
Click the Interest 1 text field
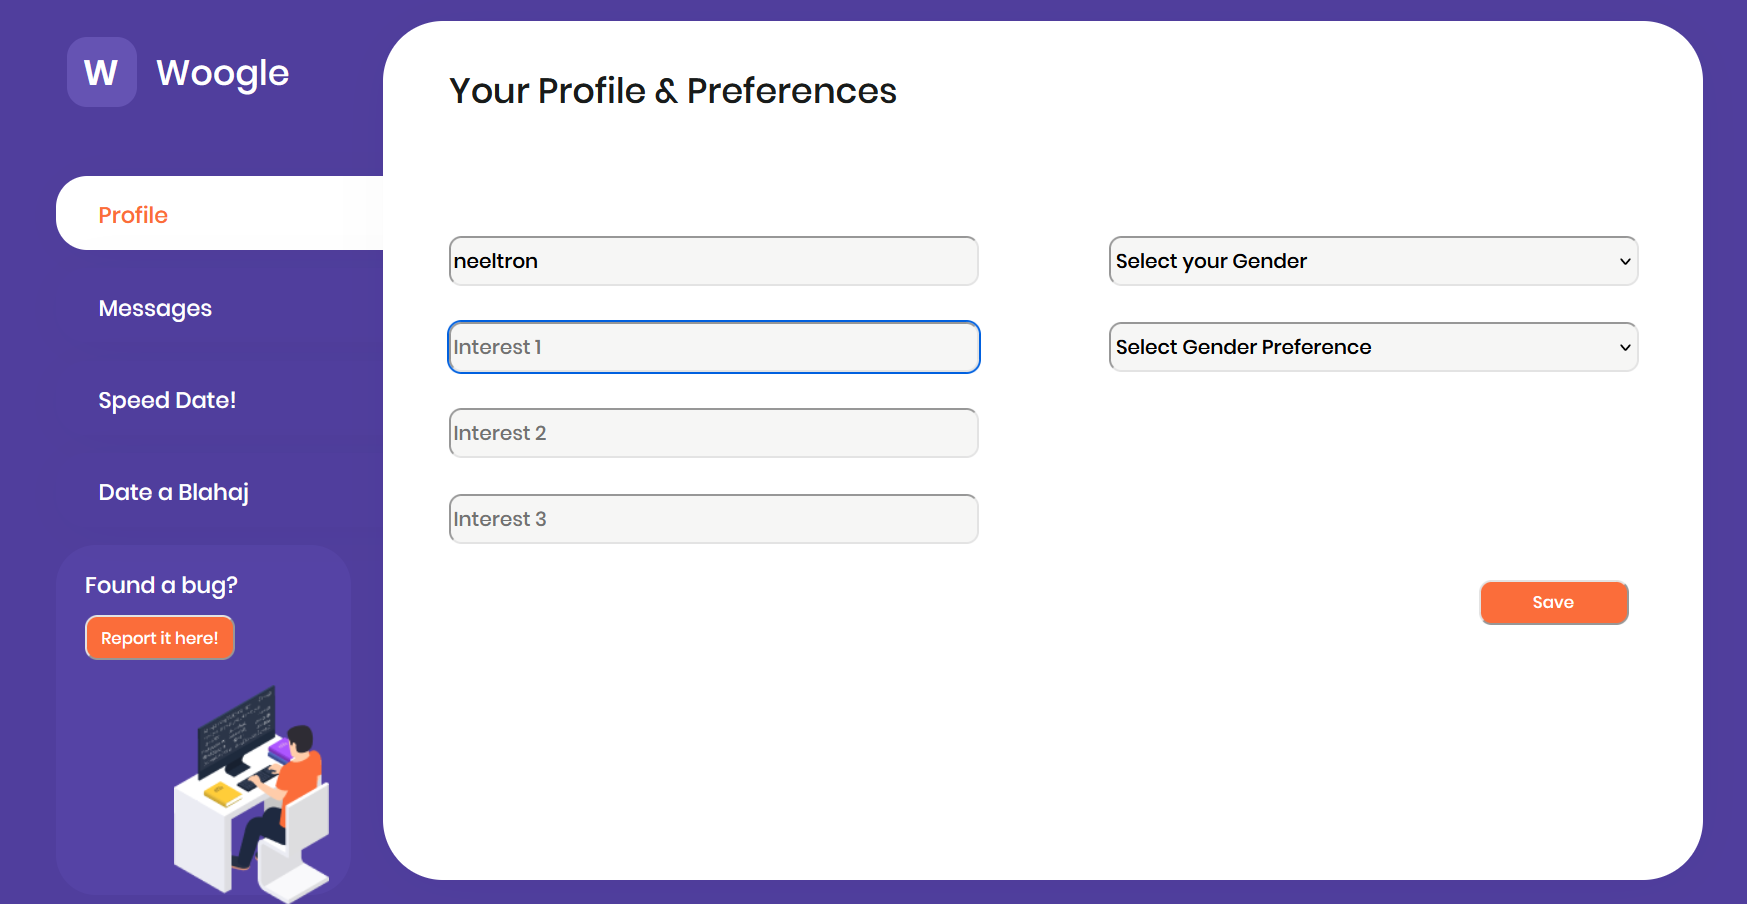click(713, 347)
